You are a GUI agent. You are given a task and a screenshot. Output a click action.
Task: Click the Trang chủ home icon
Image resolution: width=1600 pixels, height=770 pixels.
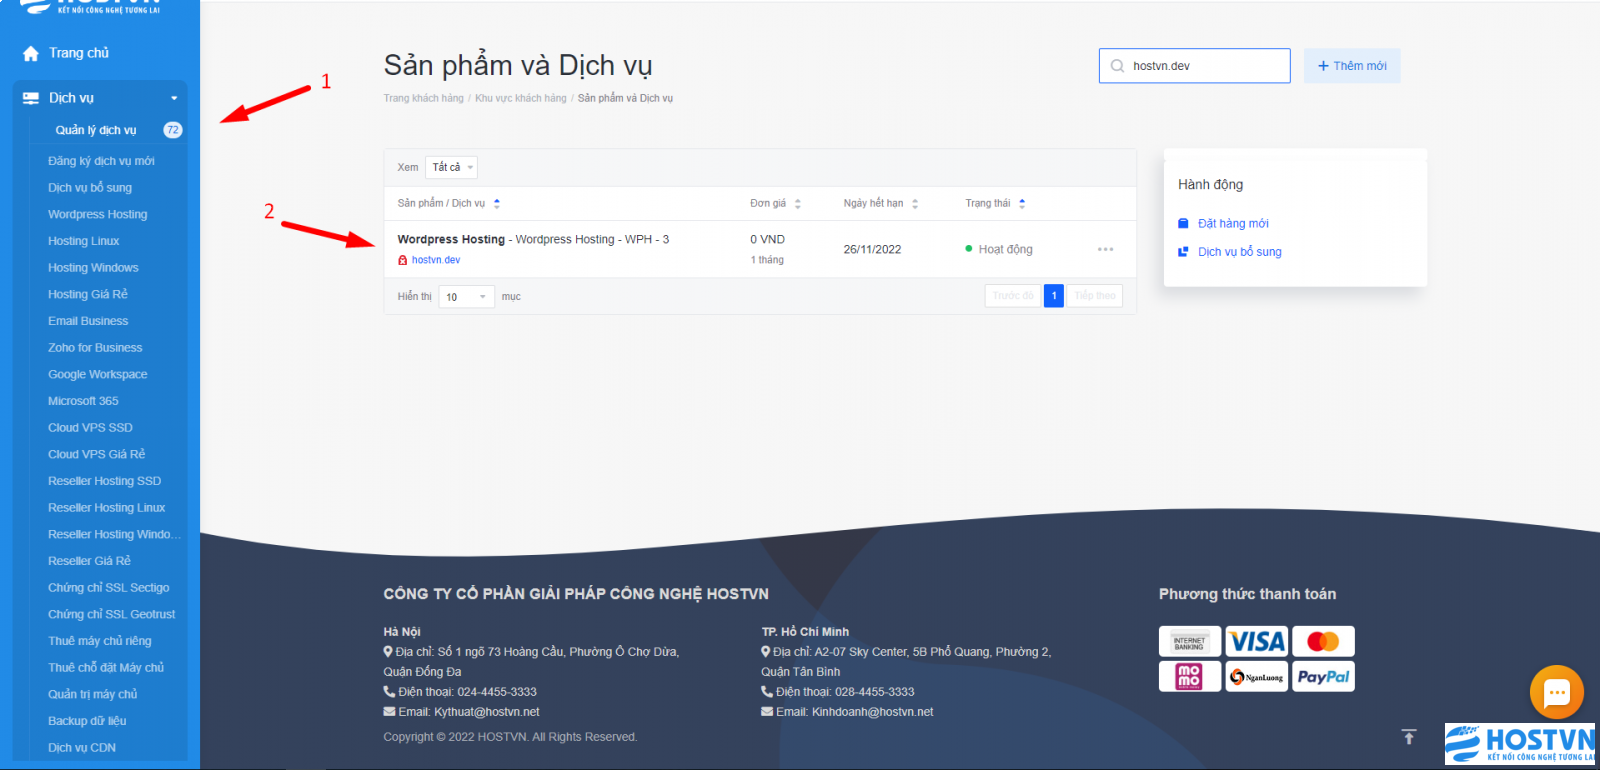[31, 53]
